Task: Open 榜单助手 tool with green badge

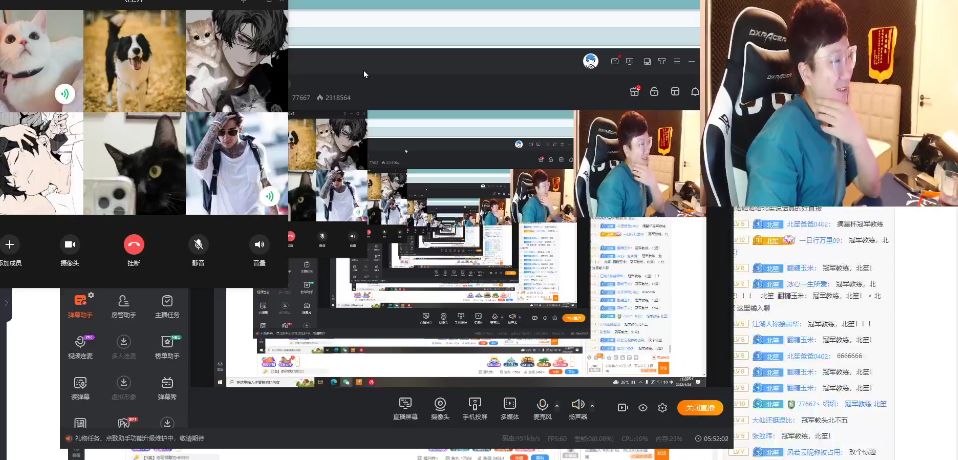Action: point(167,347)
